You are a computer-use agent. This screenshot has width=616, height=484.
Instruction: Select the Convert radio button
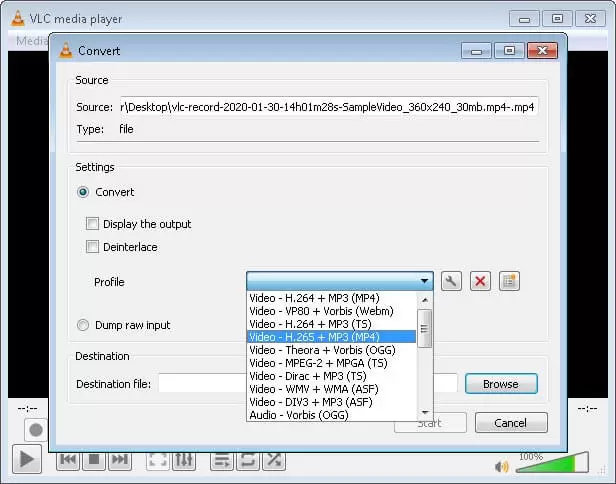click(83, 192)
